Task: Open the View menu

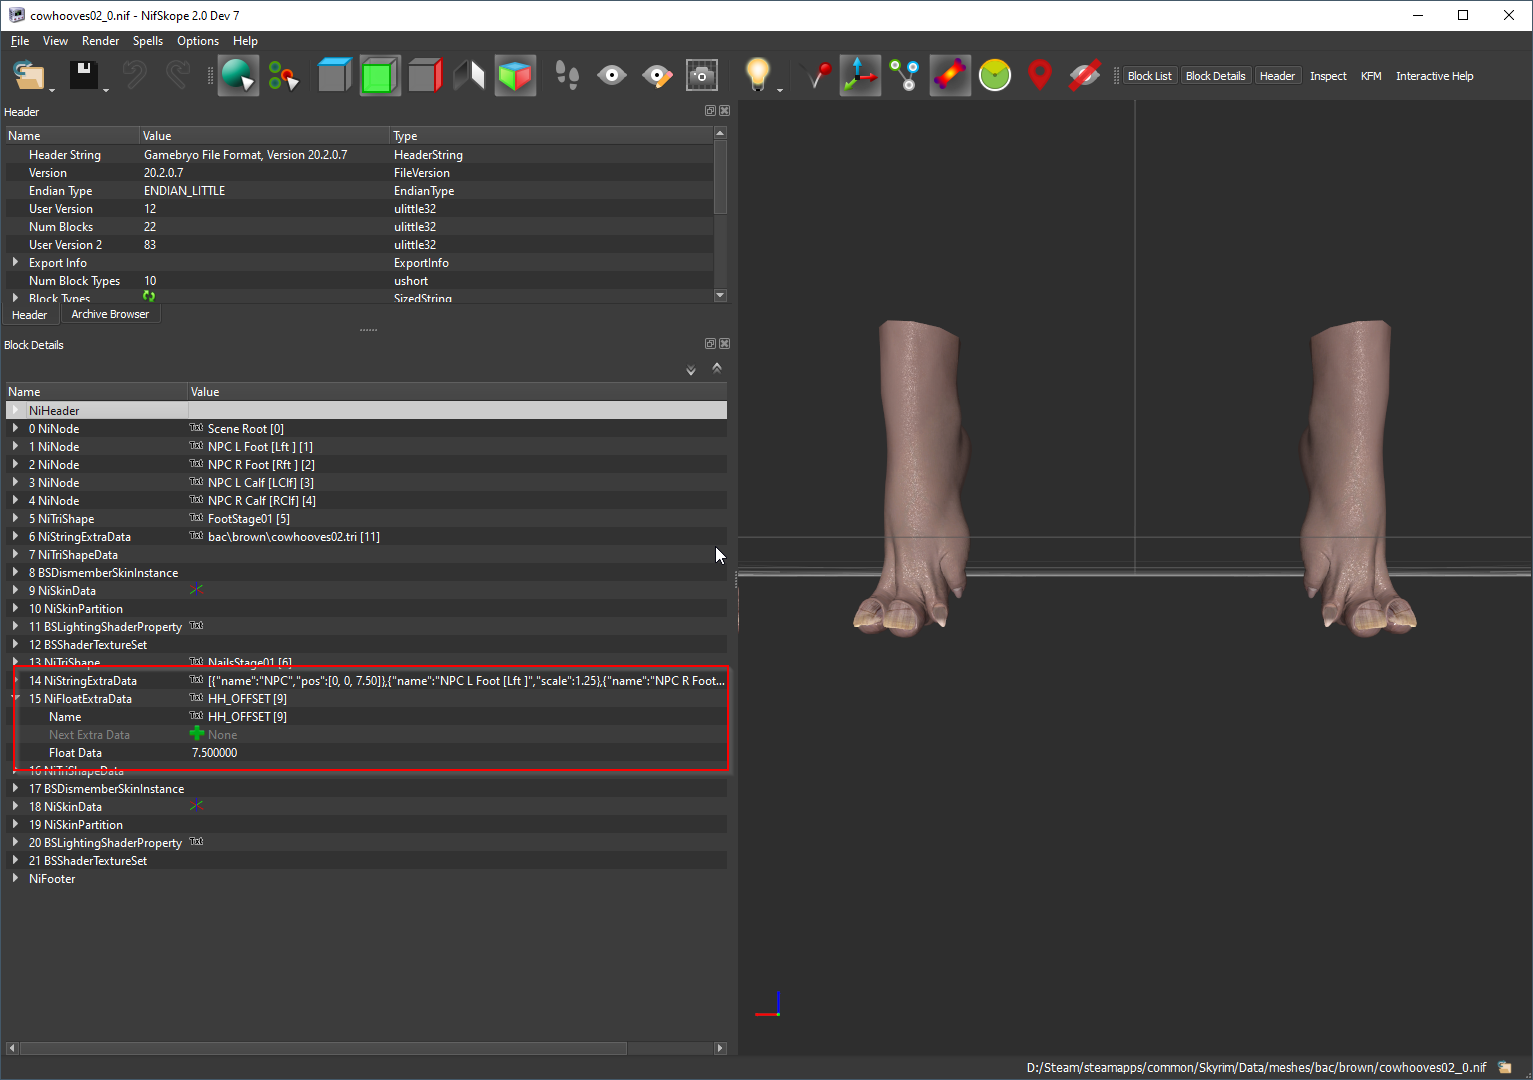Action: point(55,41)
